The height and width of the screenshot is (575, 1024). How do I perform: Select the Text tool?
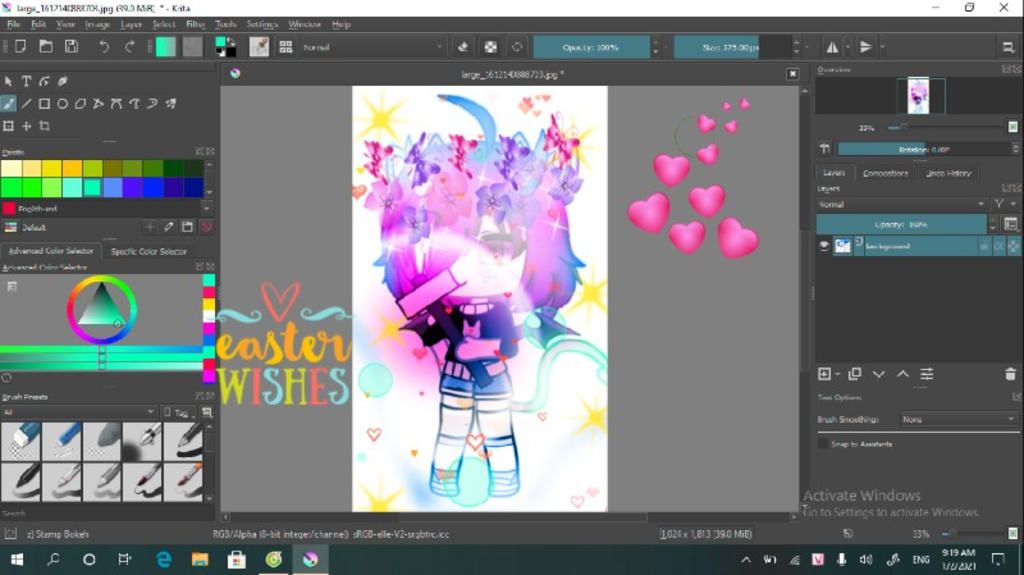pos(26,81)
